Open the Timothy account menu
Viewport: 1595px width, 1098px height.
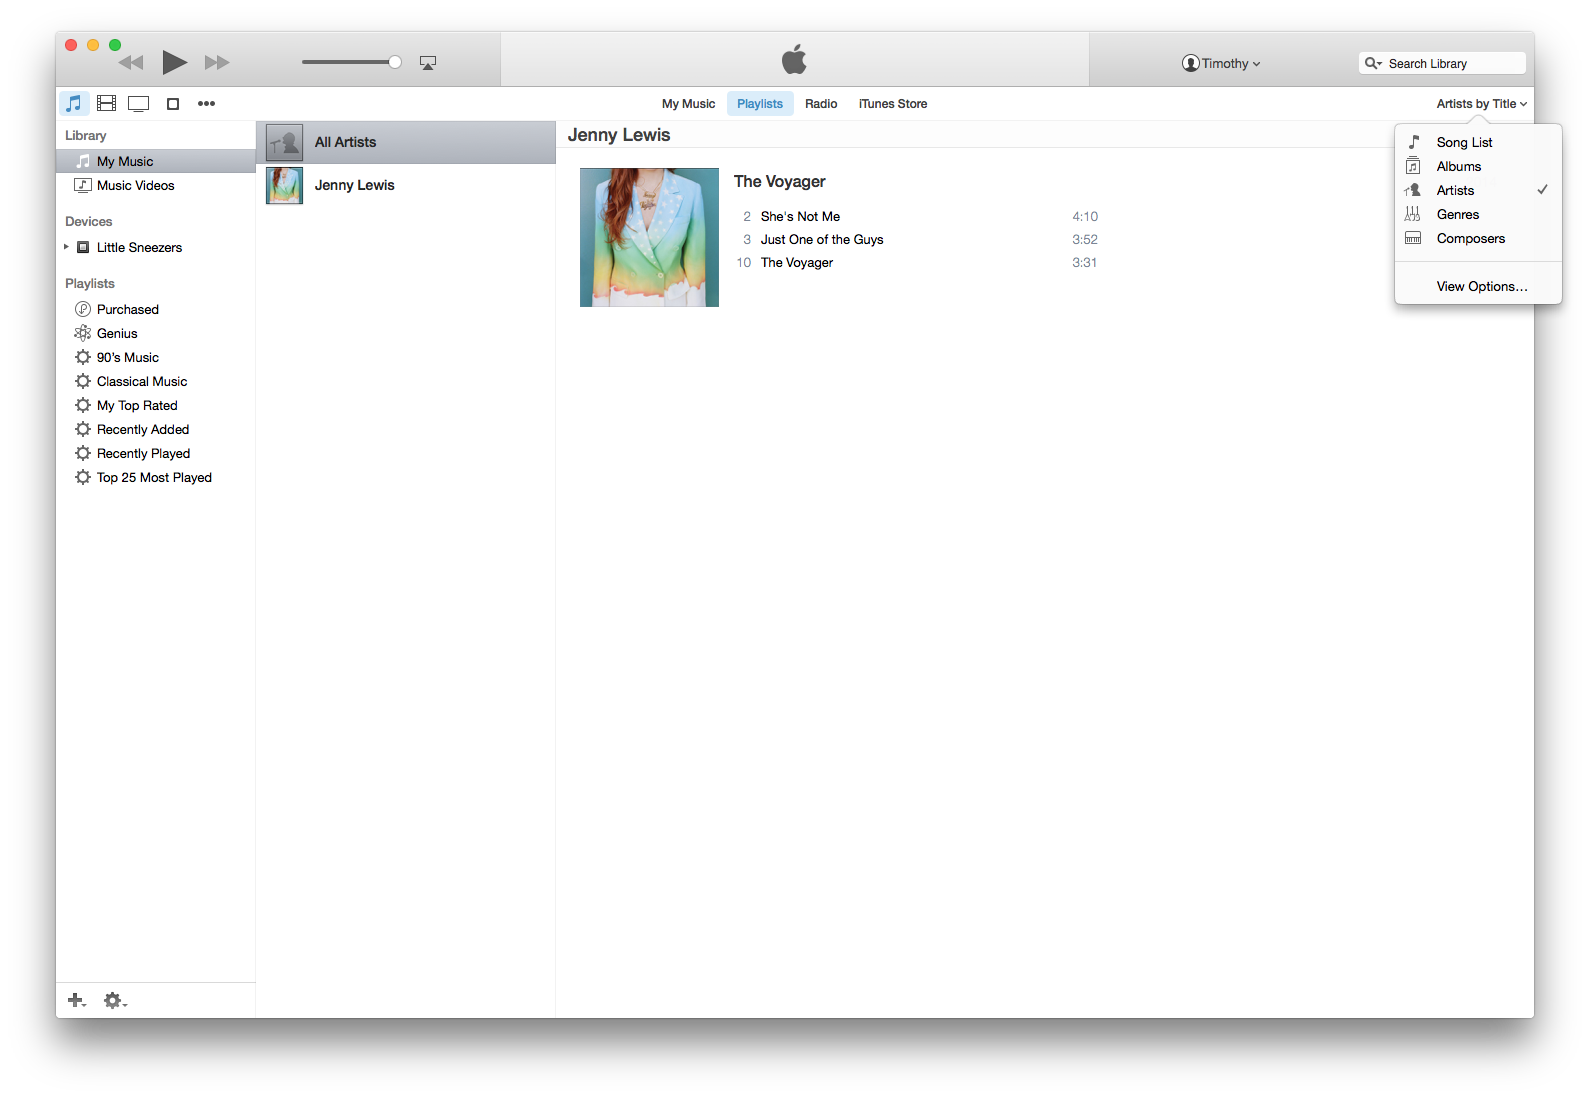pos(1221,63)
